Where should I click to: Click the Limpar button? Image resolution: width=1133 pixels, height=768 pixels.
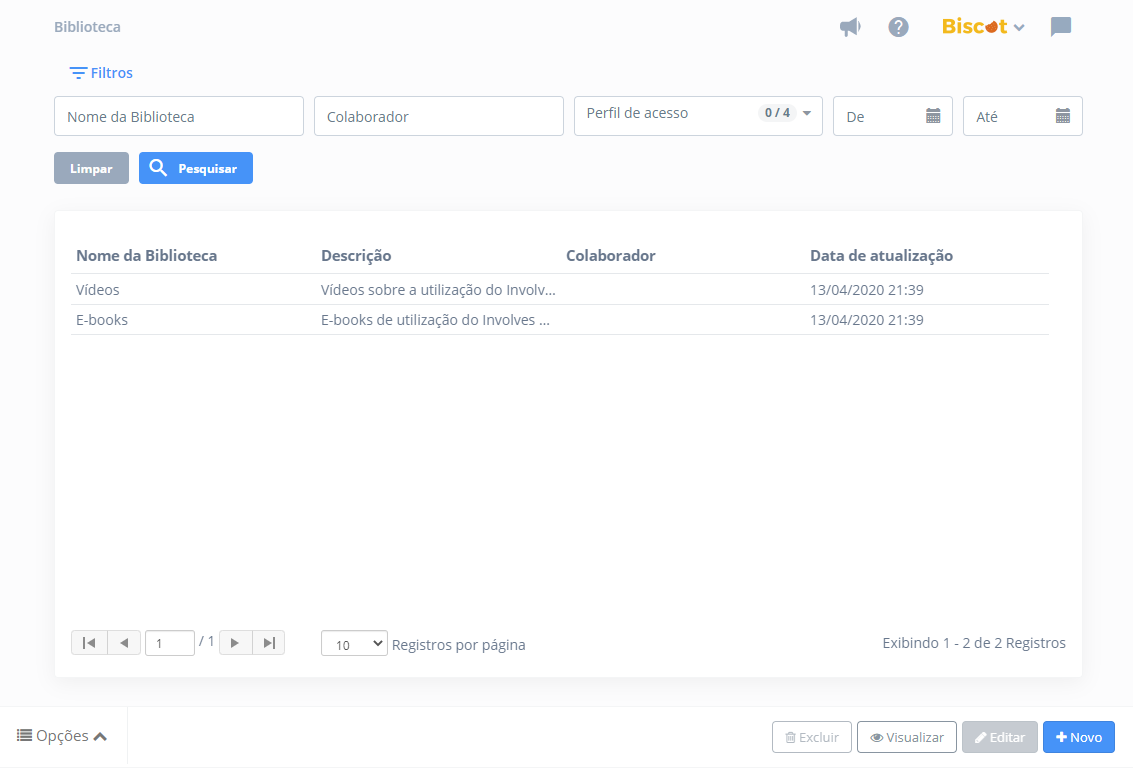point(91,168)
